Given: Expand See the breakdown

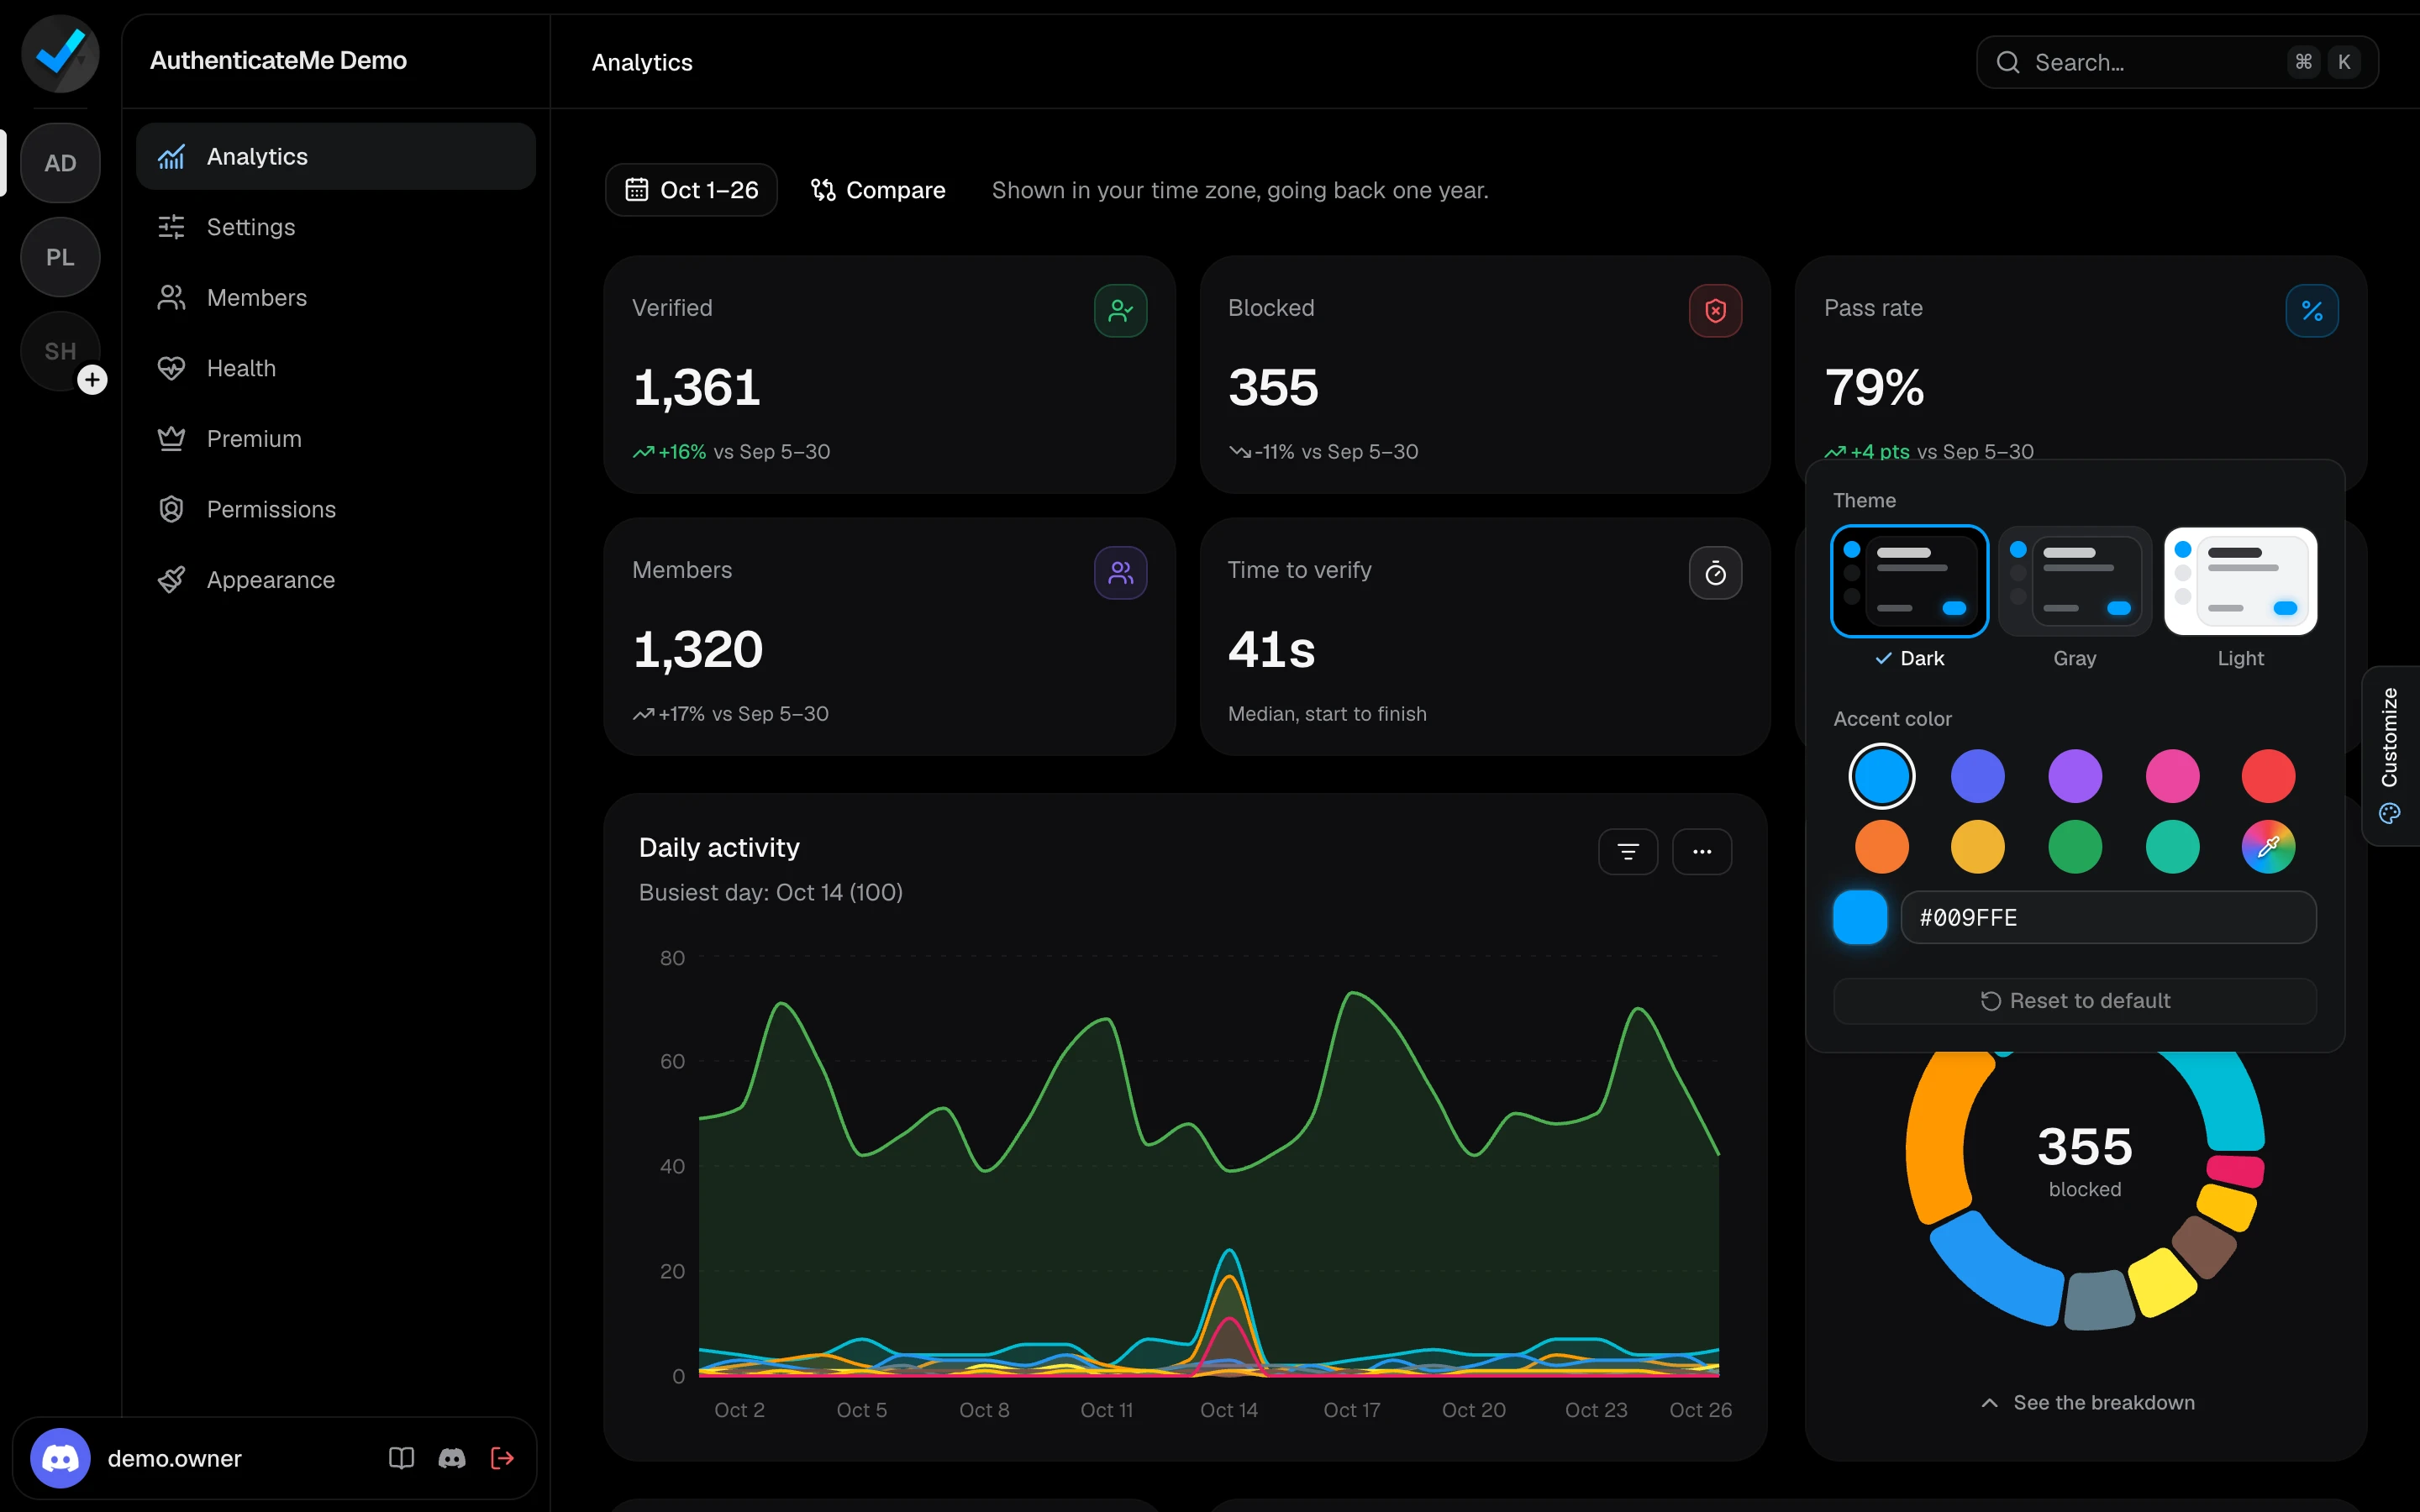Looking at the screenshot, I should tap(2087, 1403).
